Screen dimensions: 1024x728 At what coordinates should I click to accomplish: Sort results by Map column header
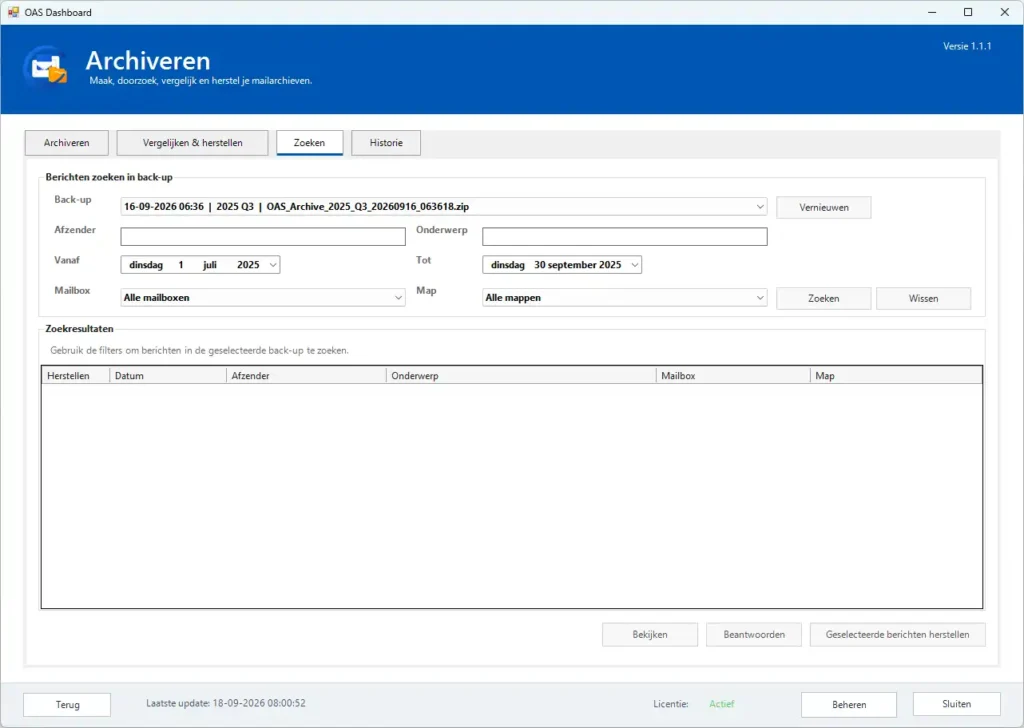tap(896, 375)
